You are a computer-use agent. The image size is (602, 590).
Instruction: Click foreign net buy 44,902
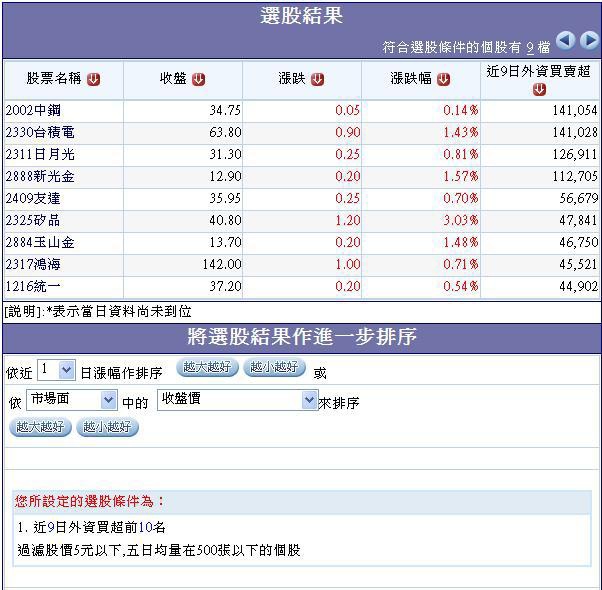point(579,286)
